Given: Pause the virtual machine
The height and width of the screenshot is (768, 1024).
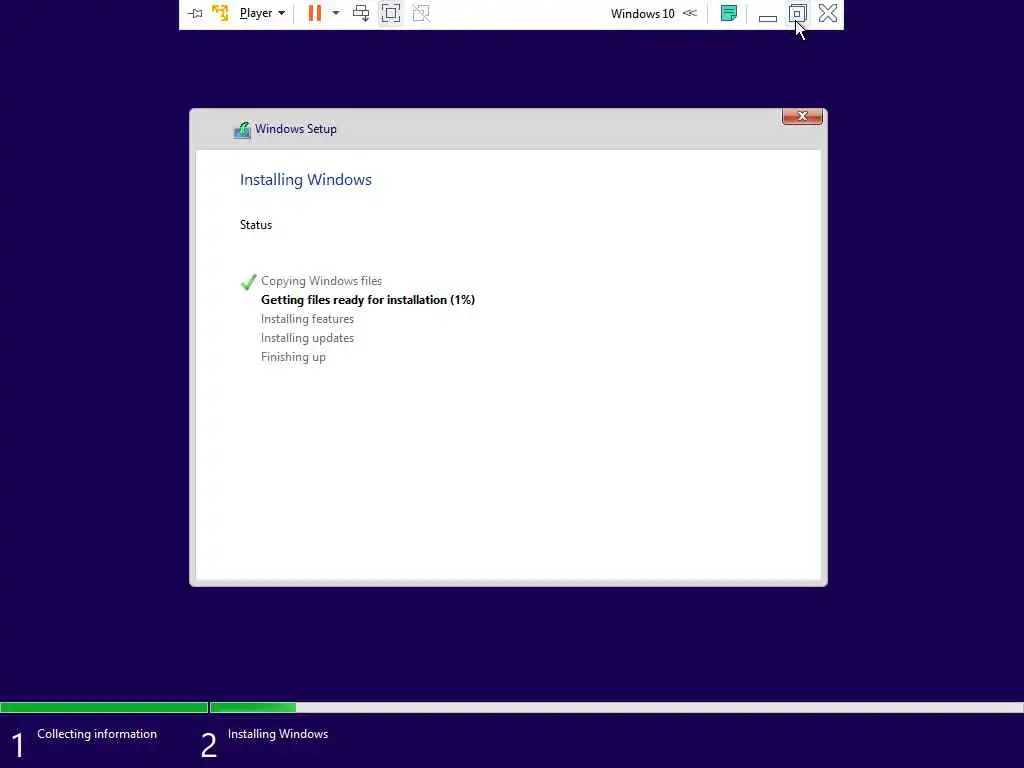Looking at the screenshot, I should tap(315, 13).
